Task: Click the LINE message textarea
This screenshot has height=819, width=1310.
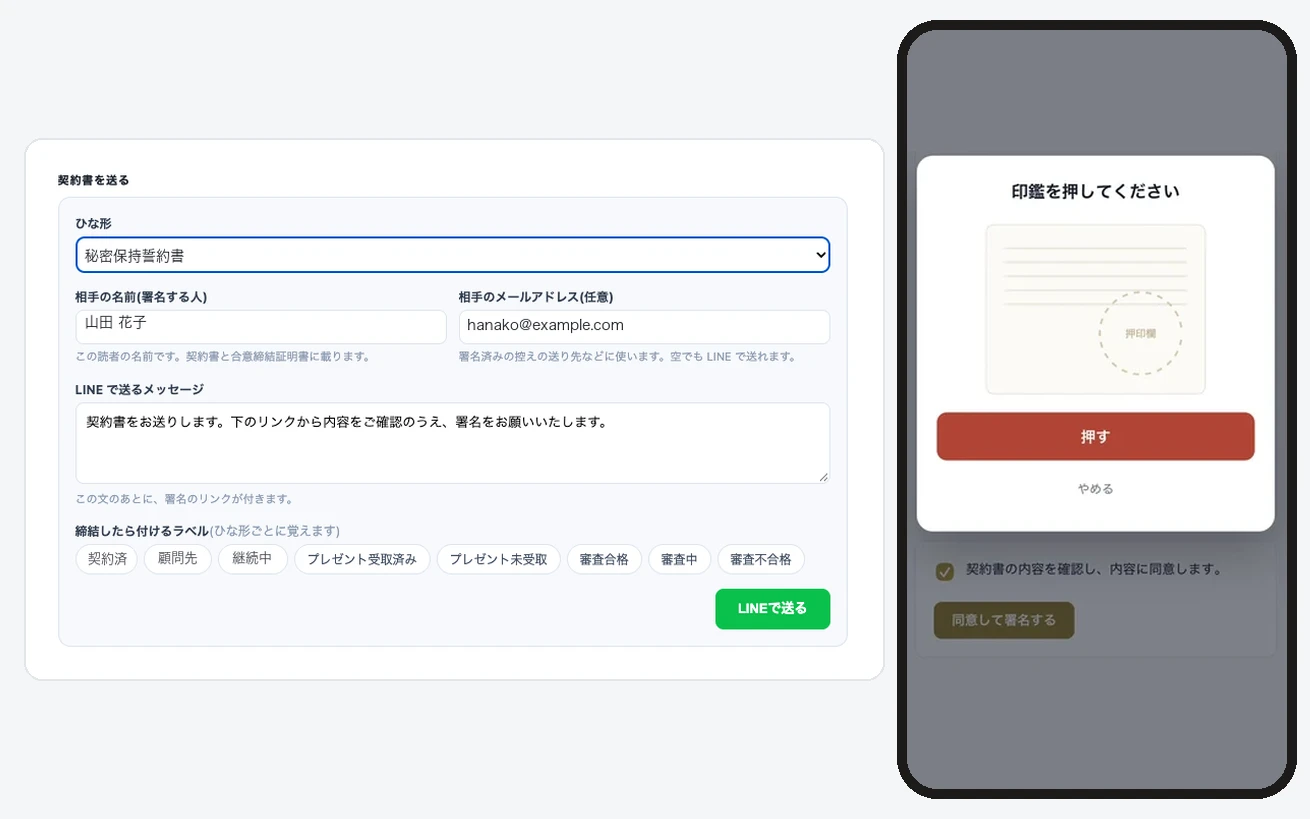Action: click(452, 443)
